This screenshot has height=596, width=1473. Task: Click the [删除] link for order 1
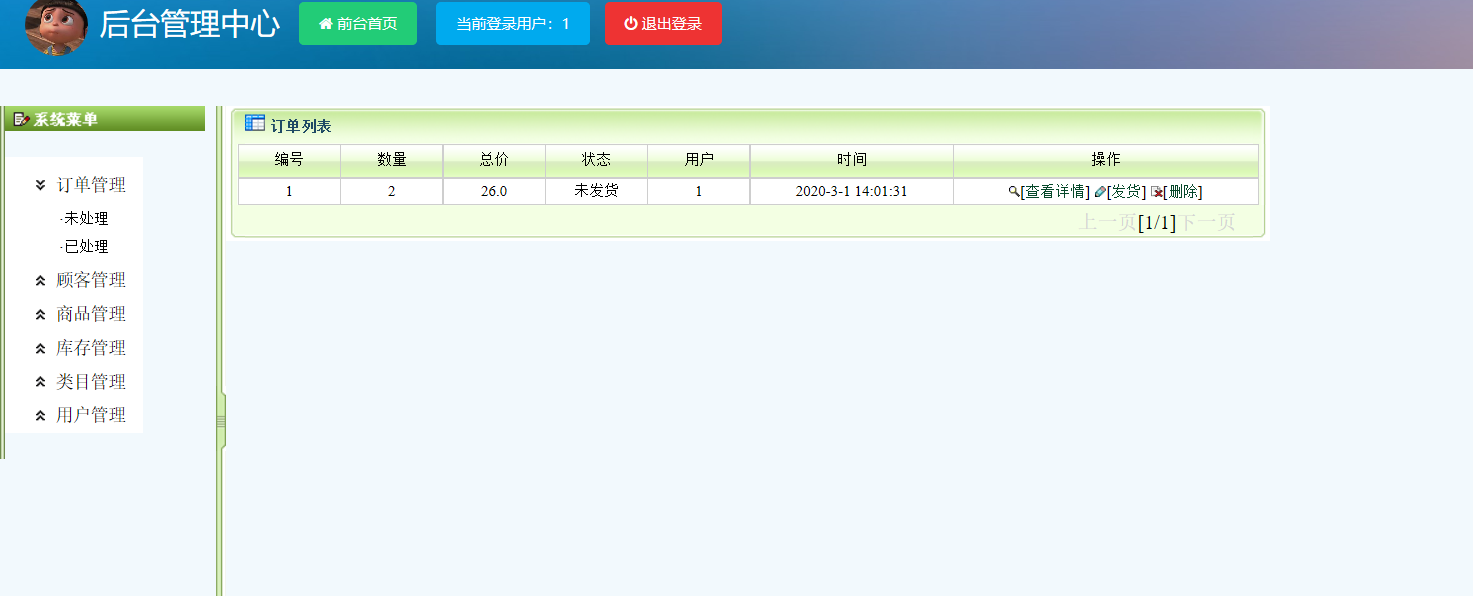tap(1183, 192)
